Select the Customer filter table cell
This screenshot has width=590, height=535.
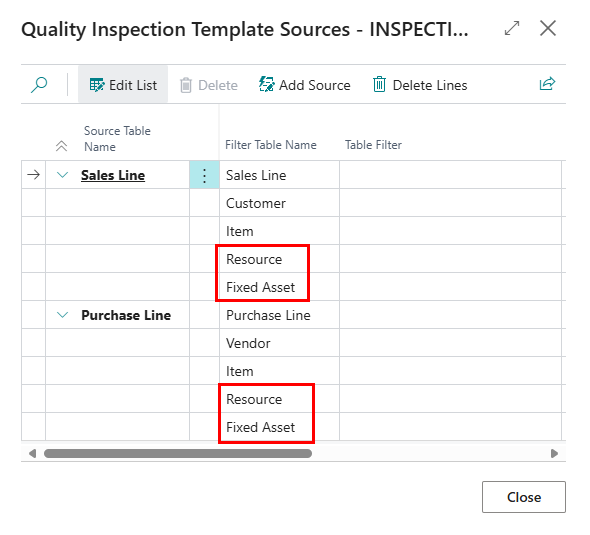[279, 203]
